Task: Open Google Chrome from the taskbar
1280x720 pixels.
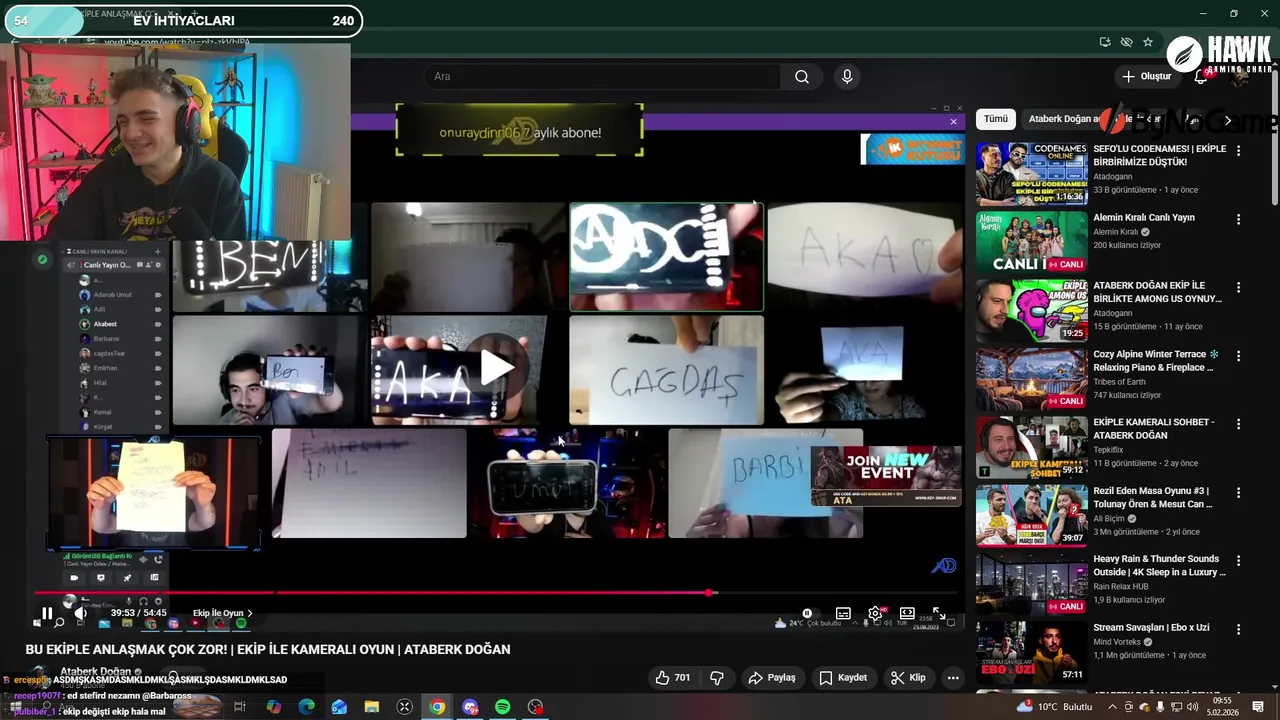Action: coord(437,707)
